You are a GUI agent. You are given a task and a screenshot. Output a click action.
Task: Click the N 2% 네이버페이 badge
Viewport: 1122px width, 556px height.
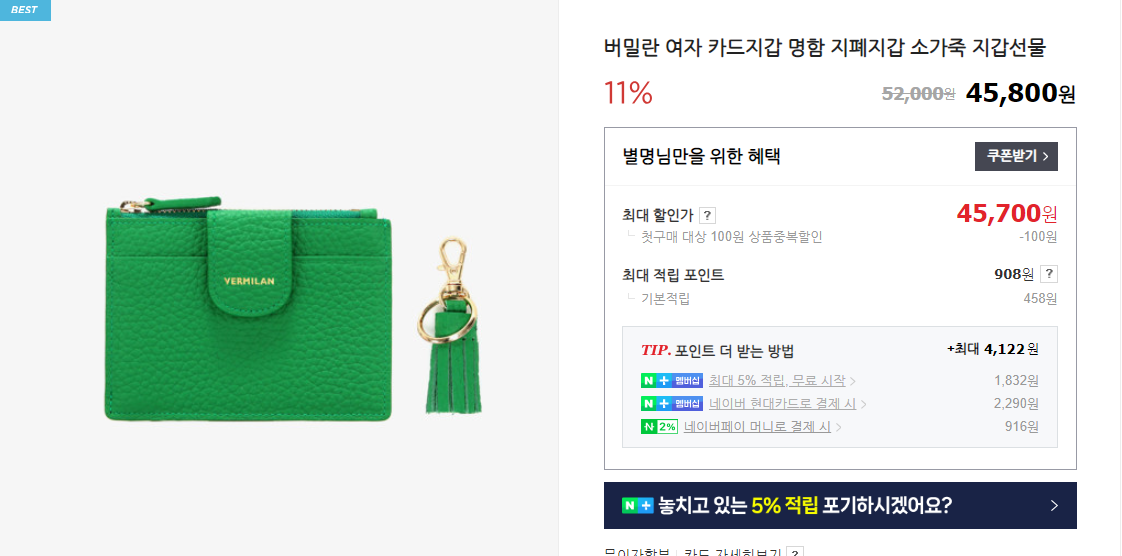tap(659, 427)
